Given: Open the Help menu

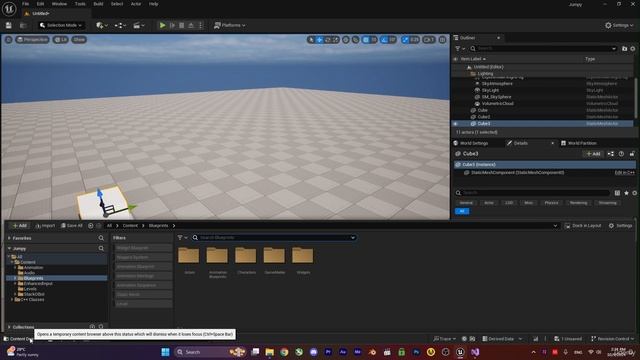Looking at the screenshot, I should click(153, 4).
